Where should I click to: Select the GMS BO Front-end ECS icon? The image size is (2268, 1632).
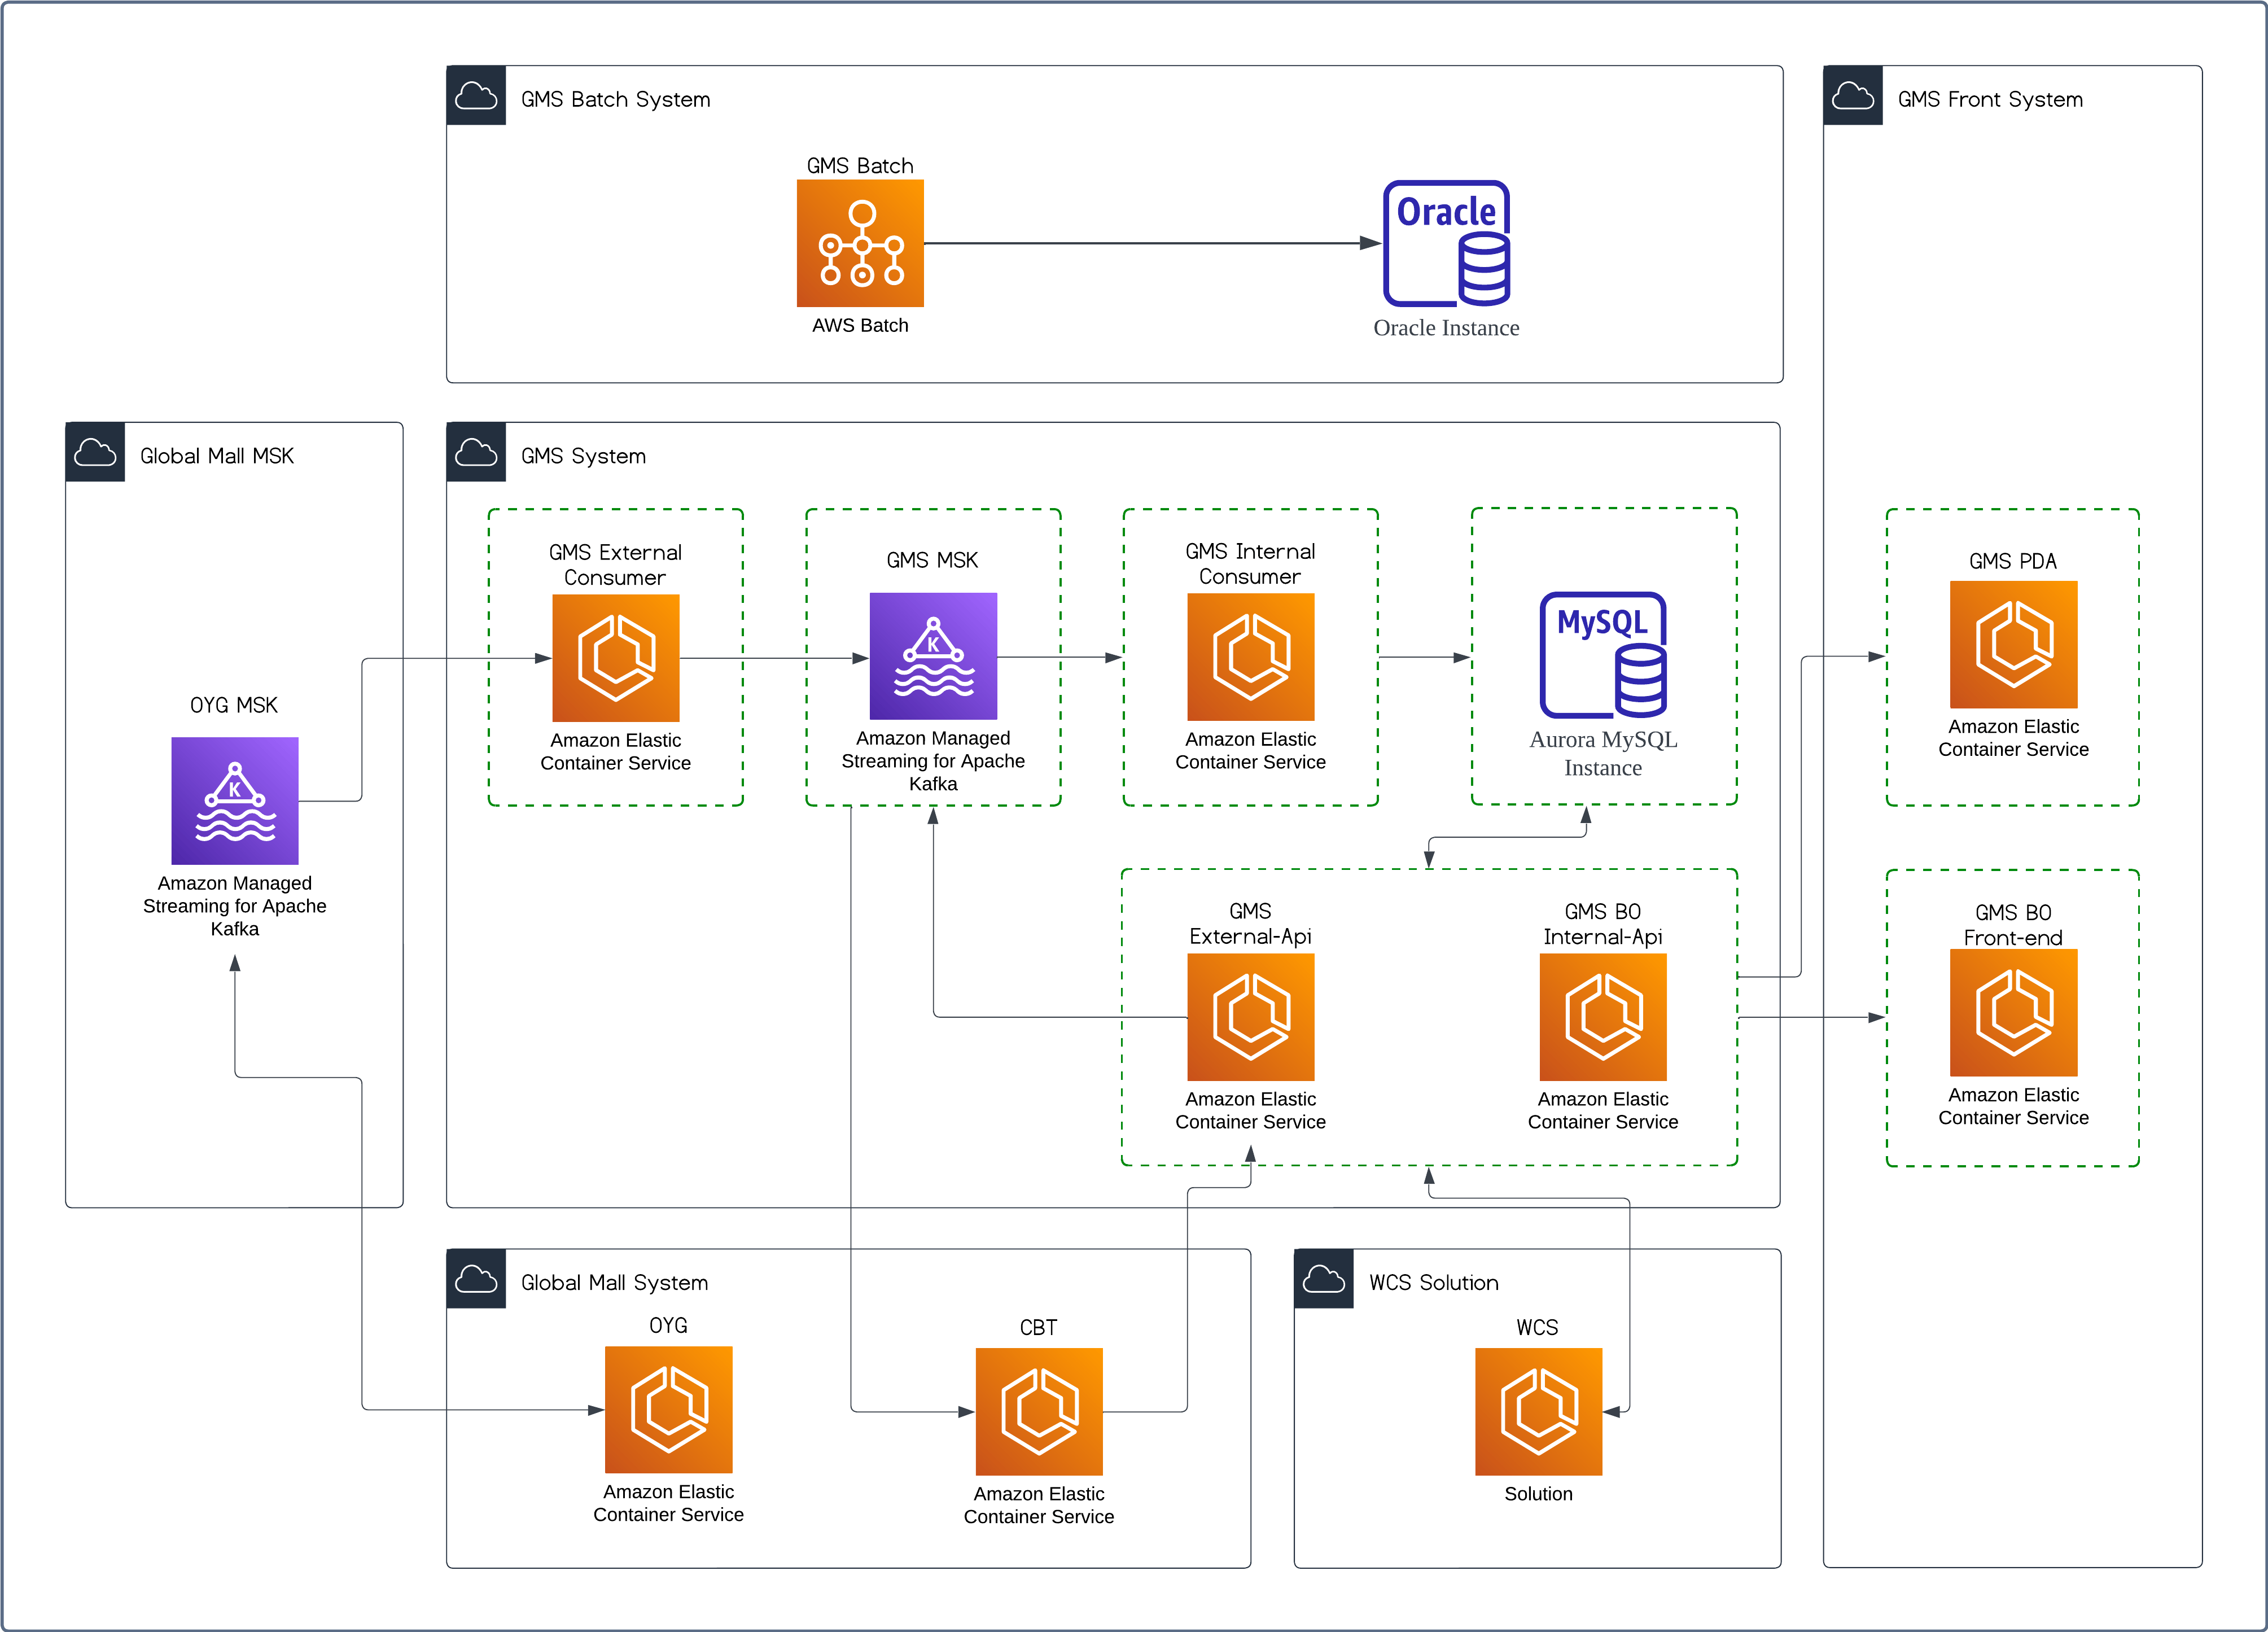click(x=2014, y=1013)
